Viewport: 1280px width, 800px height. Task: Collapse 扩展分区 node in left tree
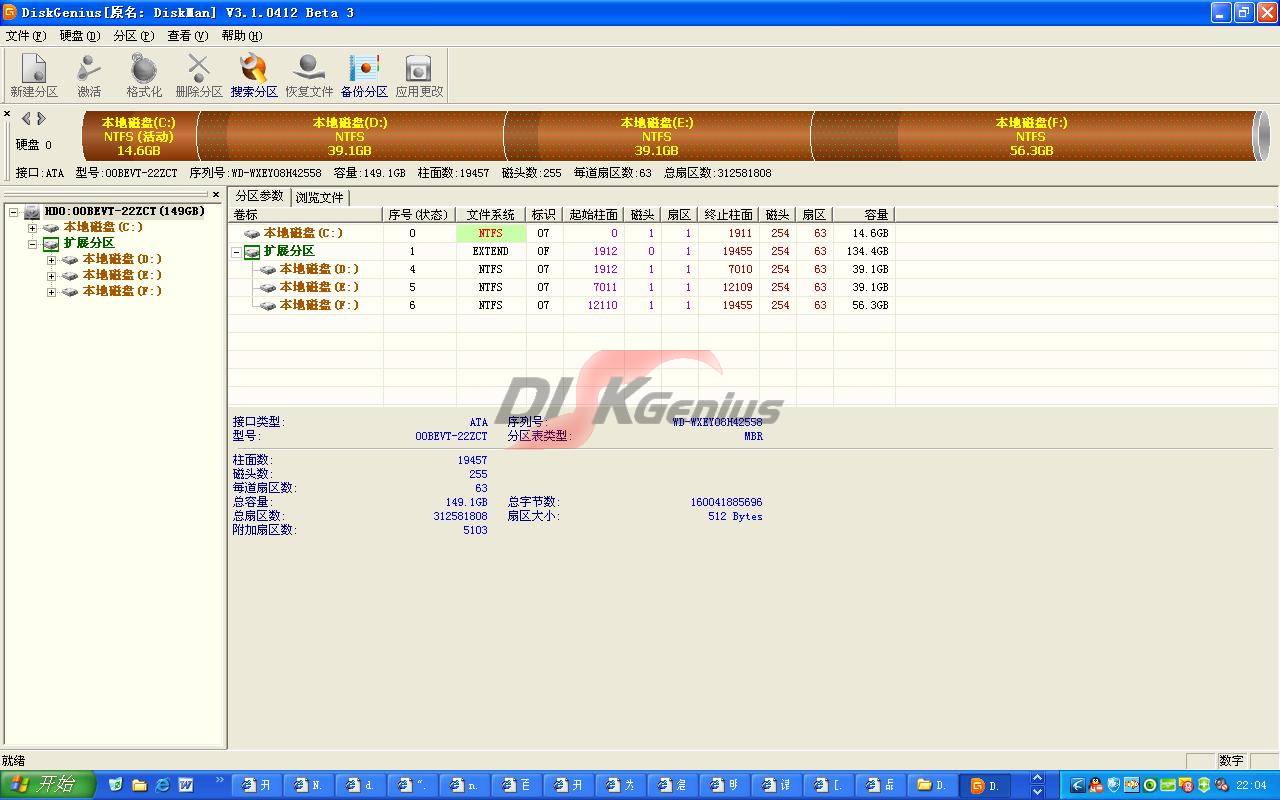[33, 244]
